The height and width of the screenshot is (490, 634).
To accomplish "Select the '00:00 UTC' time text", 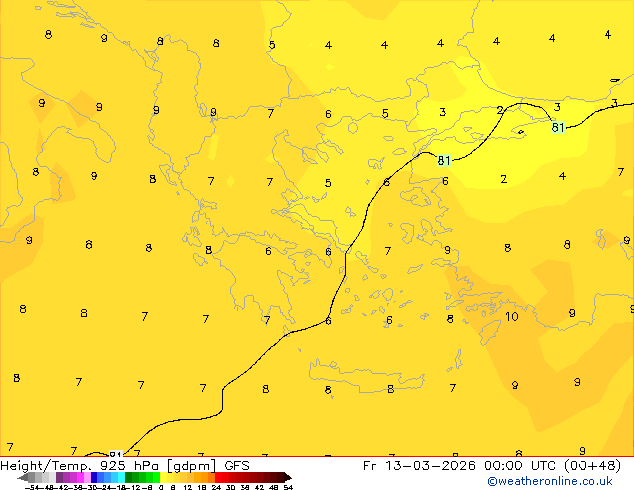I will [521, 466].
